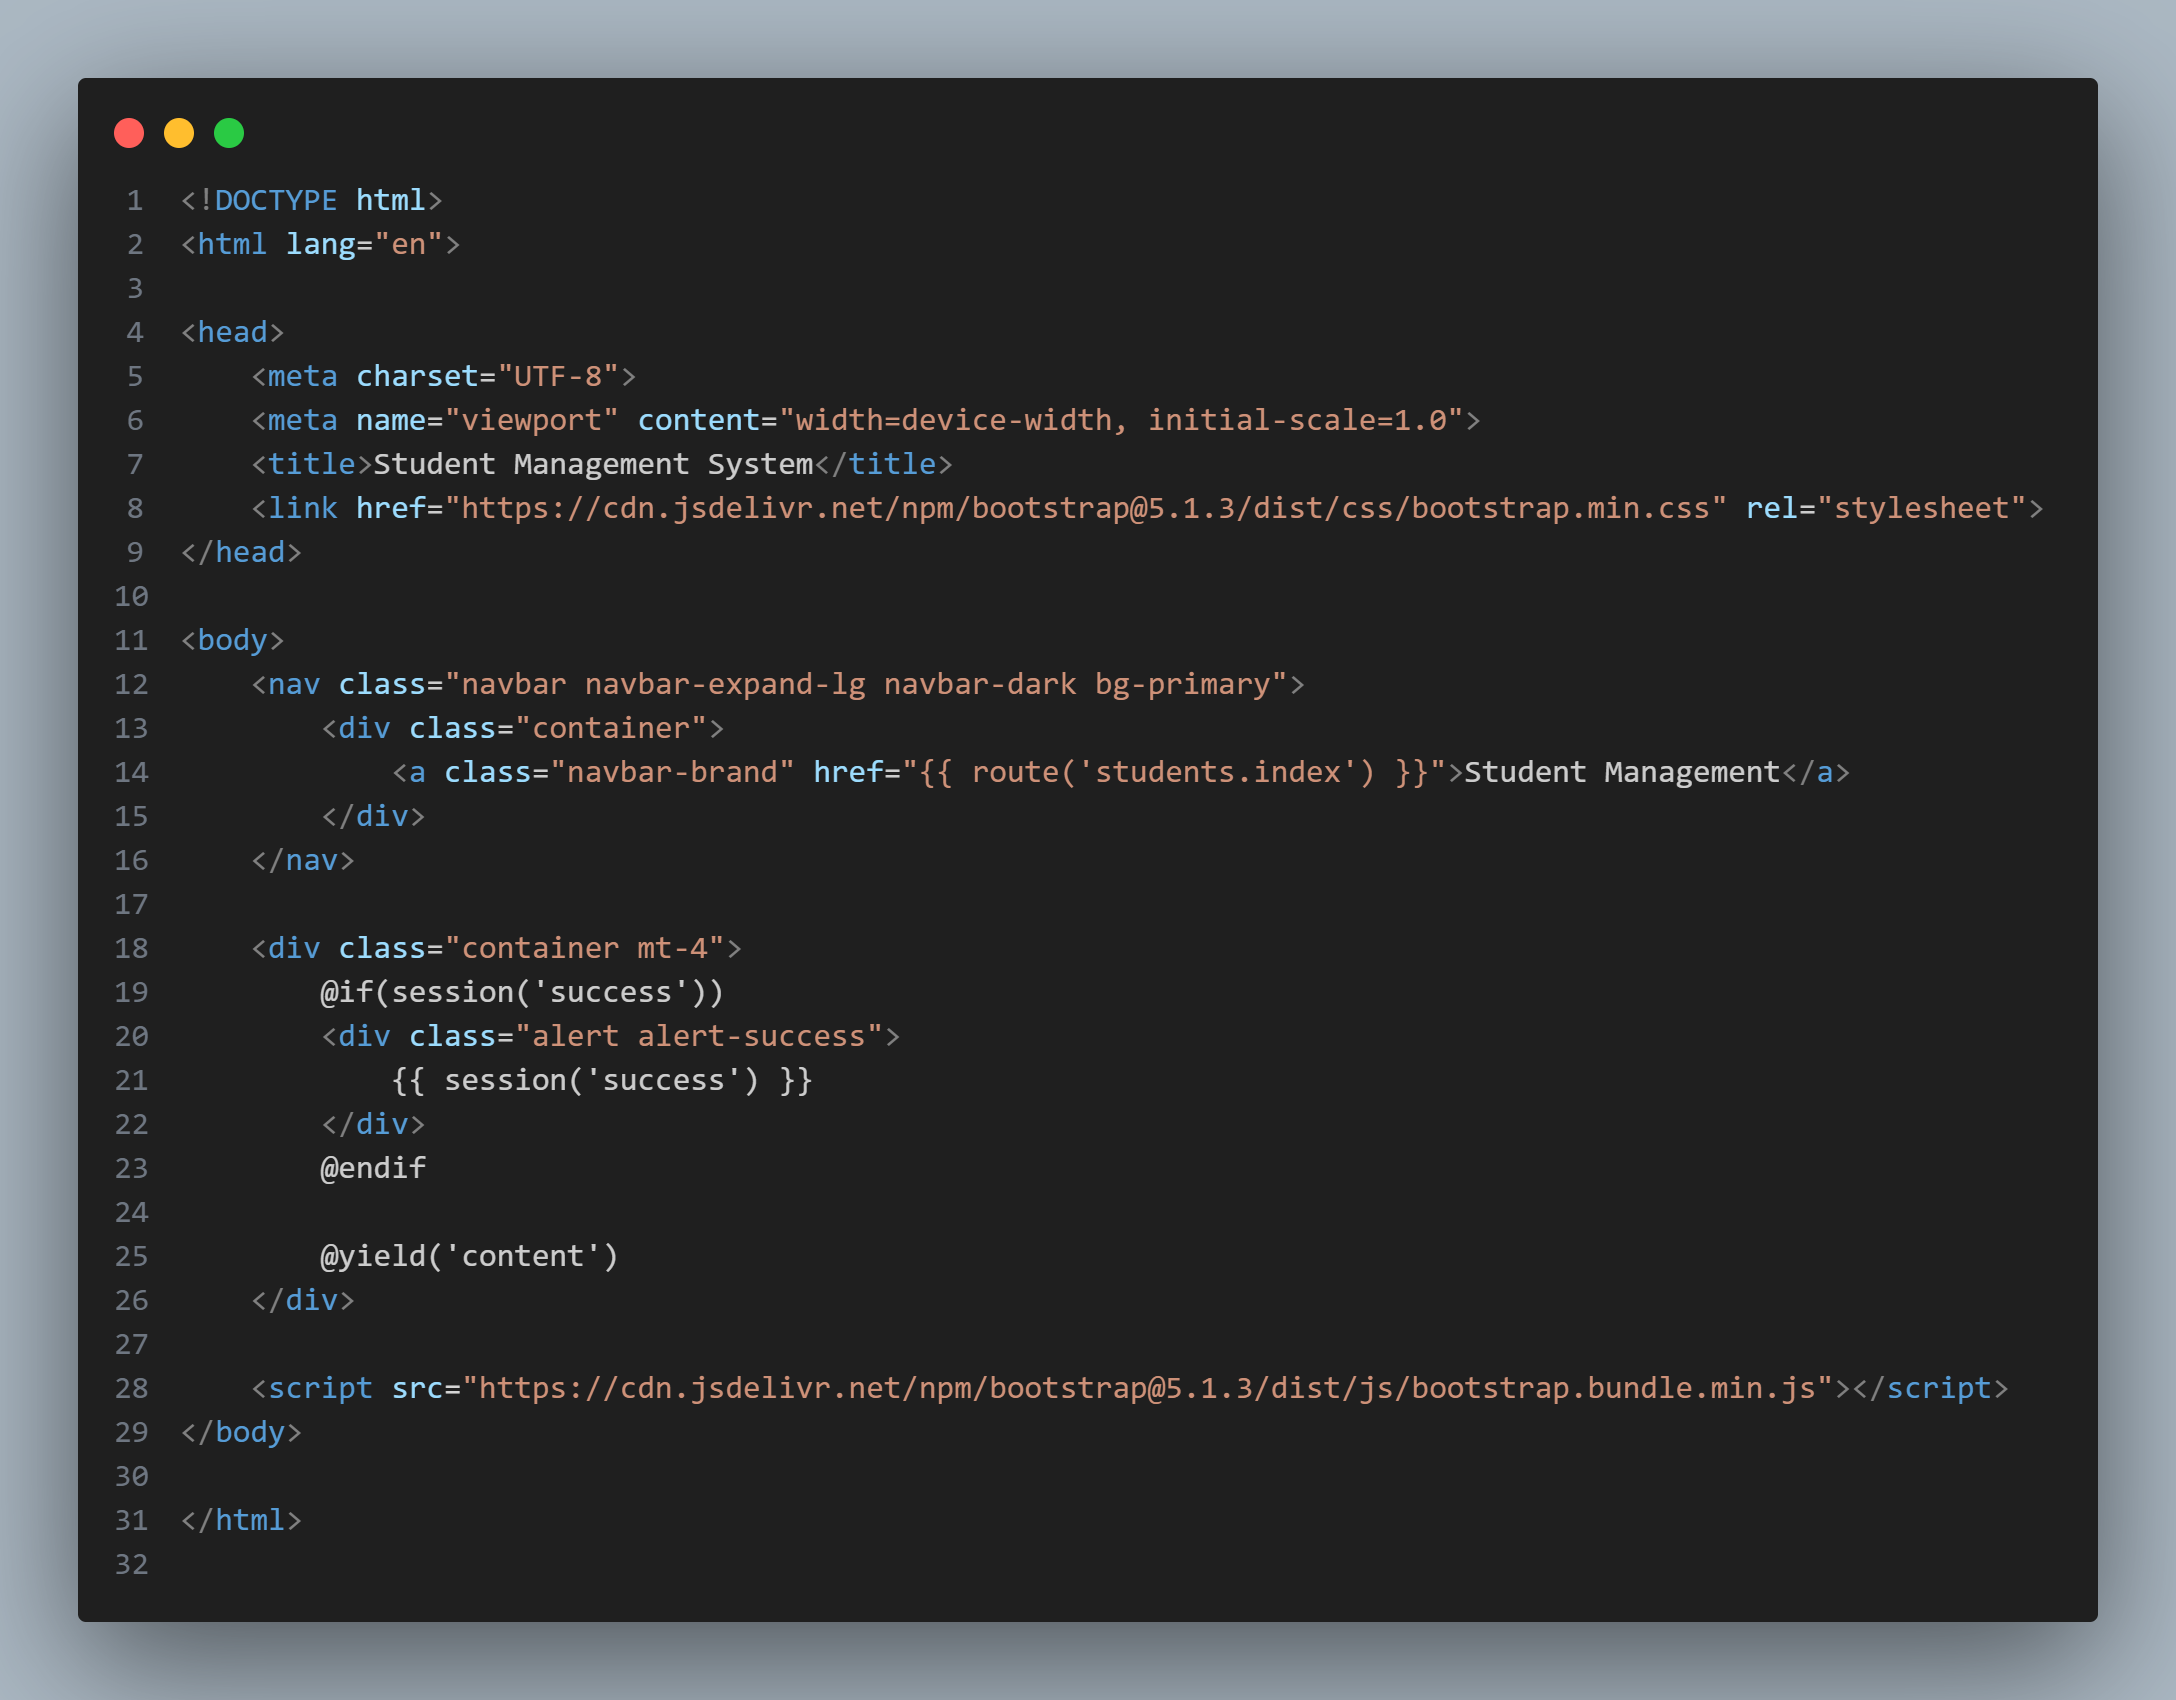Click the Bootstrap bundle JS URL on line 28
2176x1700 pixels.
(1146, 1388)
